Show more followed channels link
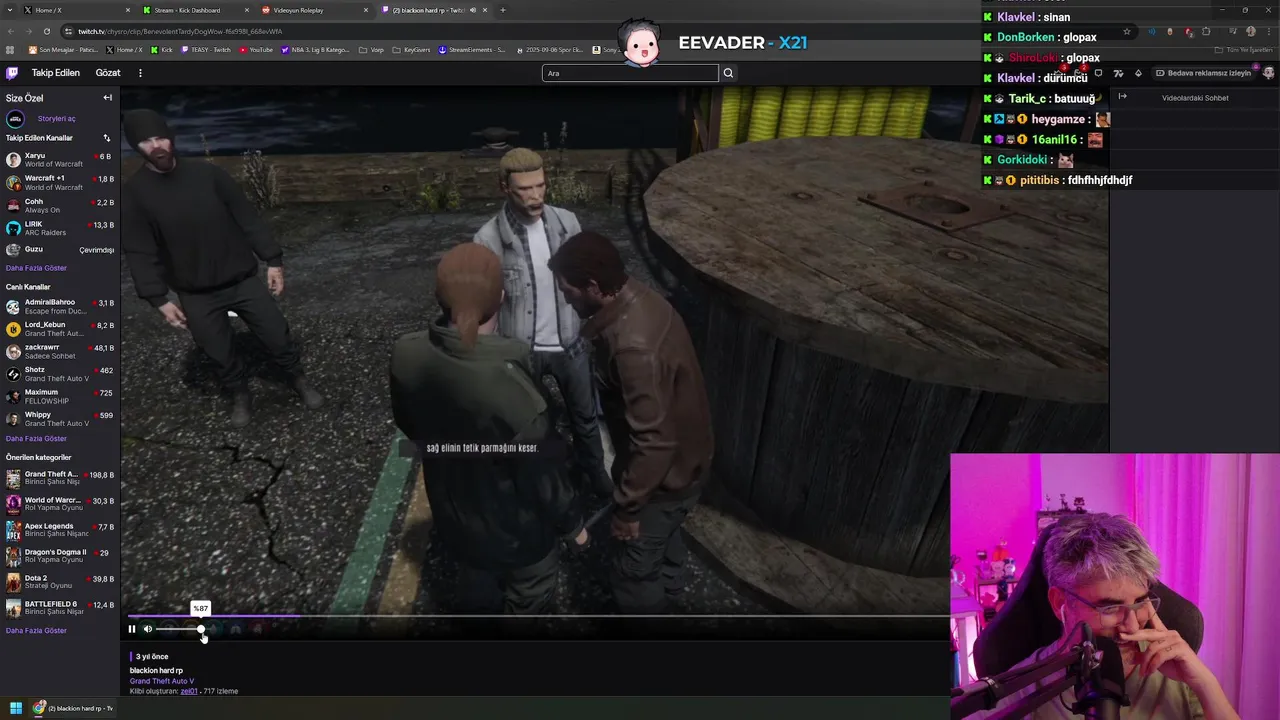The width and height of the screenshot is (1280, 720). [x=36, y=268]
